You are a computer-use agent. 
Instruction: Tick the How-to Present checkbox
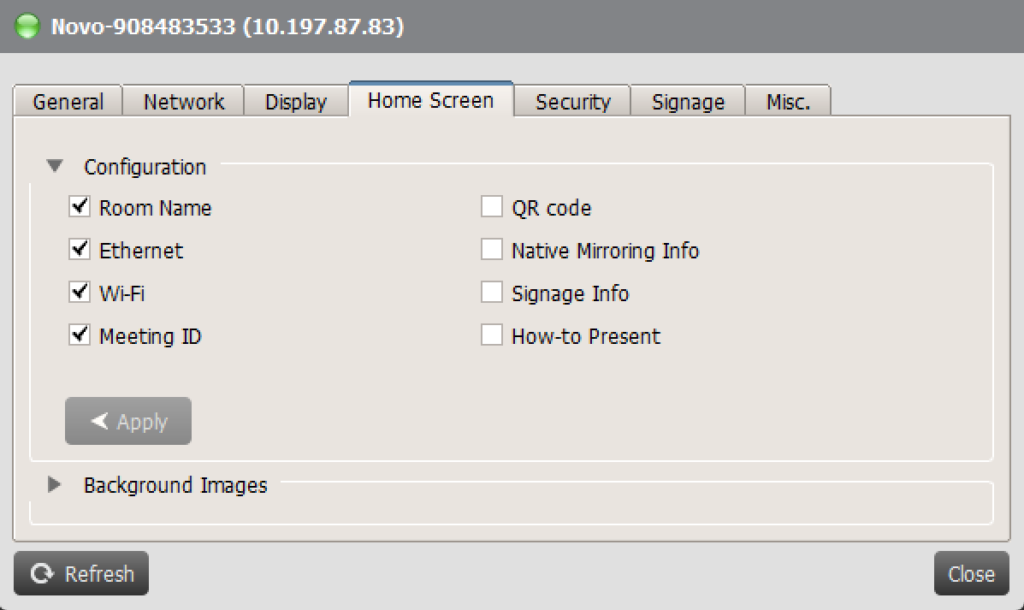pos(492,335)
